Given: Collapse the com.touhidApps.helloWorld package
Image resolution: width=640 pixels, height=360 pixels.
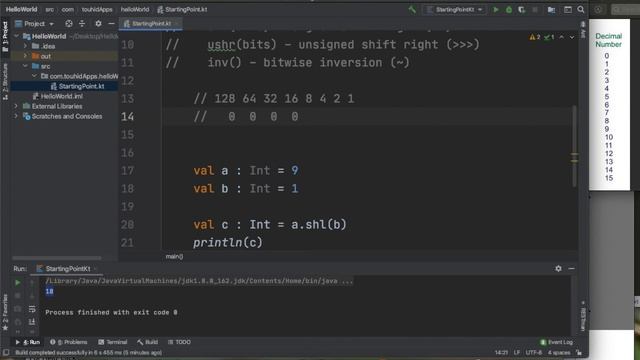Looking at the screenshot, I should (34, 76).
